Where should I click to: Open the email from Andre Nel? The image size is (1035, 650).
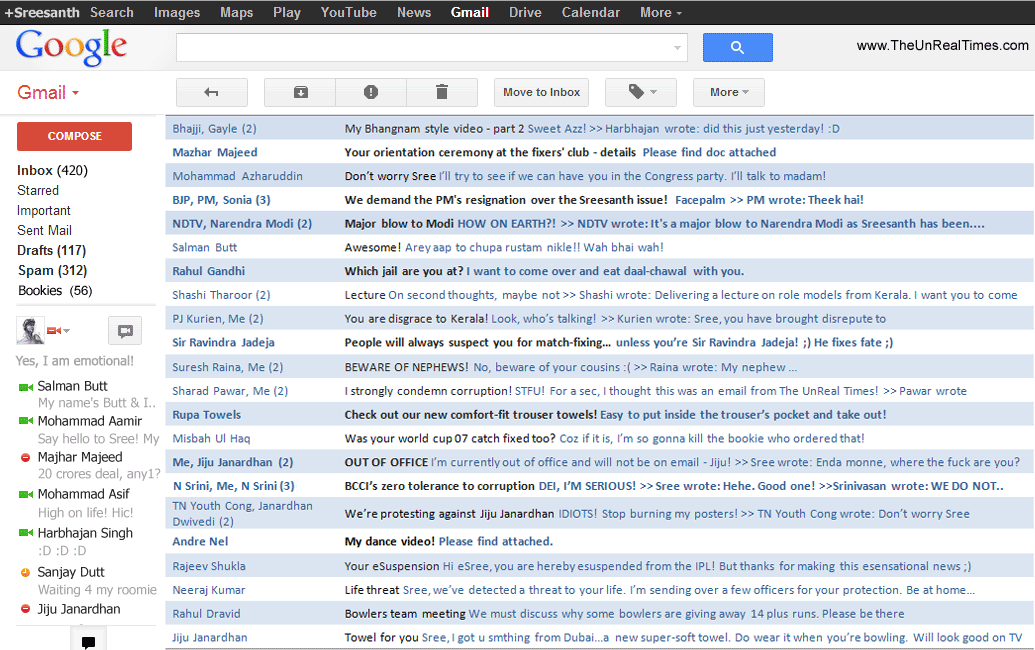tap(599, 542)
